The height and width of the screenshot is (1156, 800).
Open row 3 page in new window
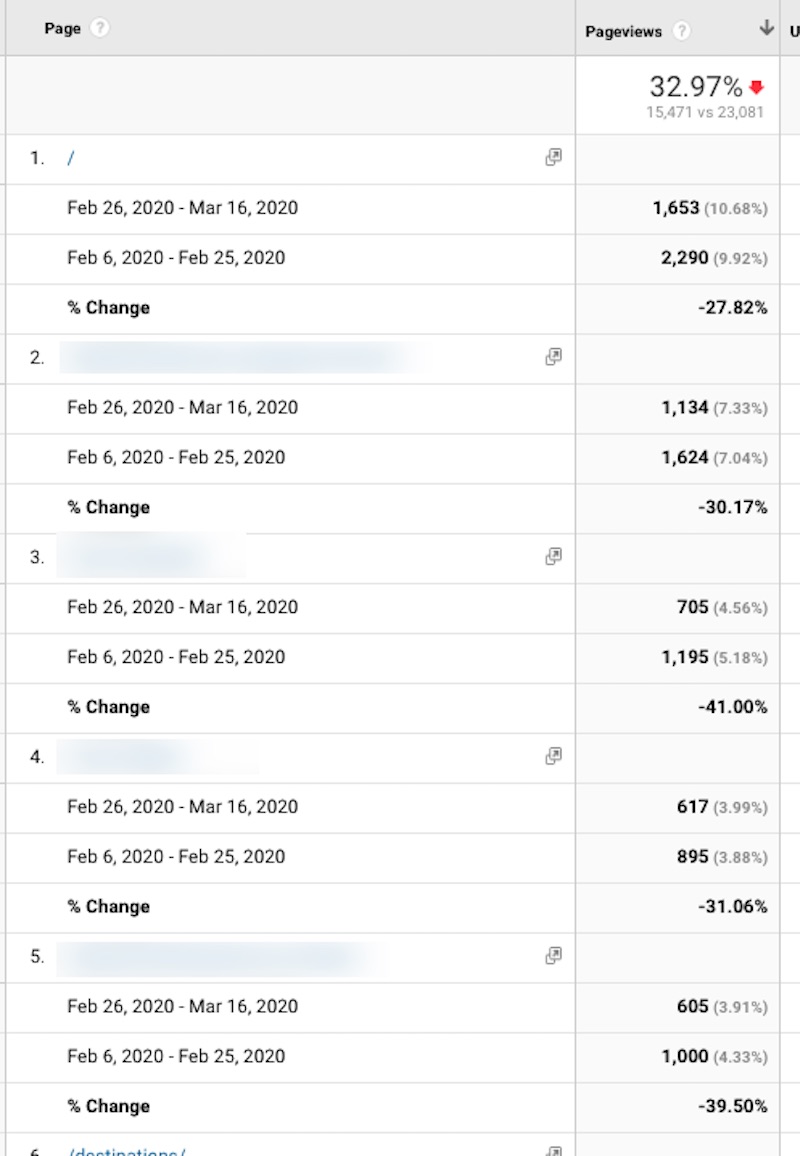pyautogui.click(x=553, y=557)
